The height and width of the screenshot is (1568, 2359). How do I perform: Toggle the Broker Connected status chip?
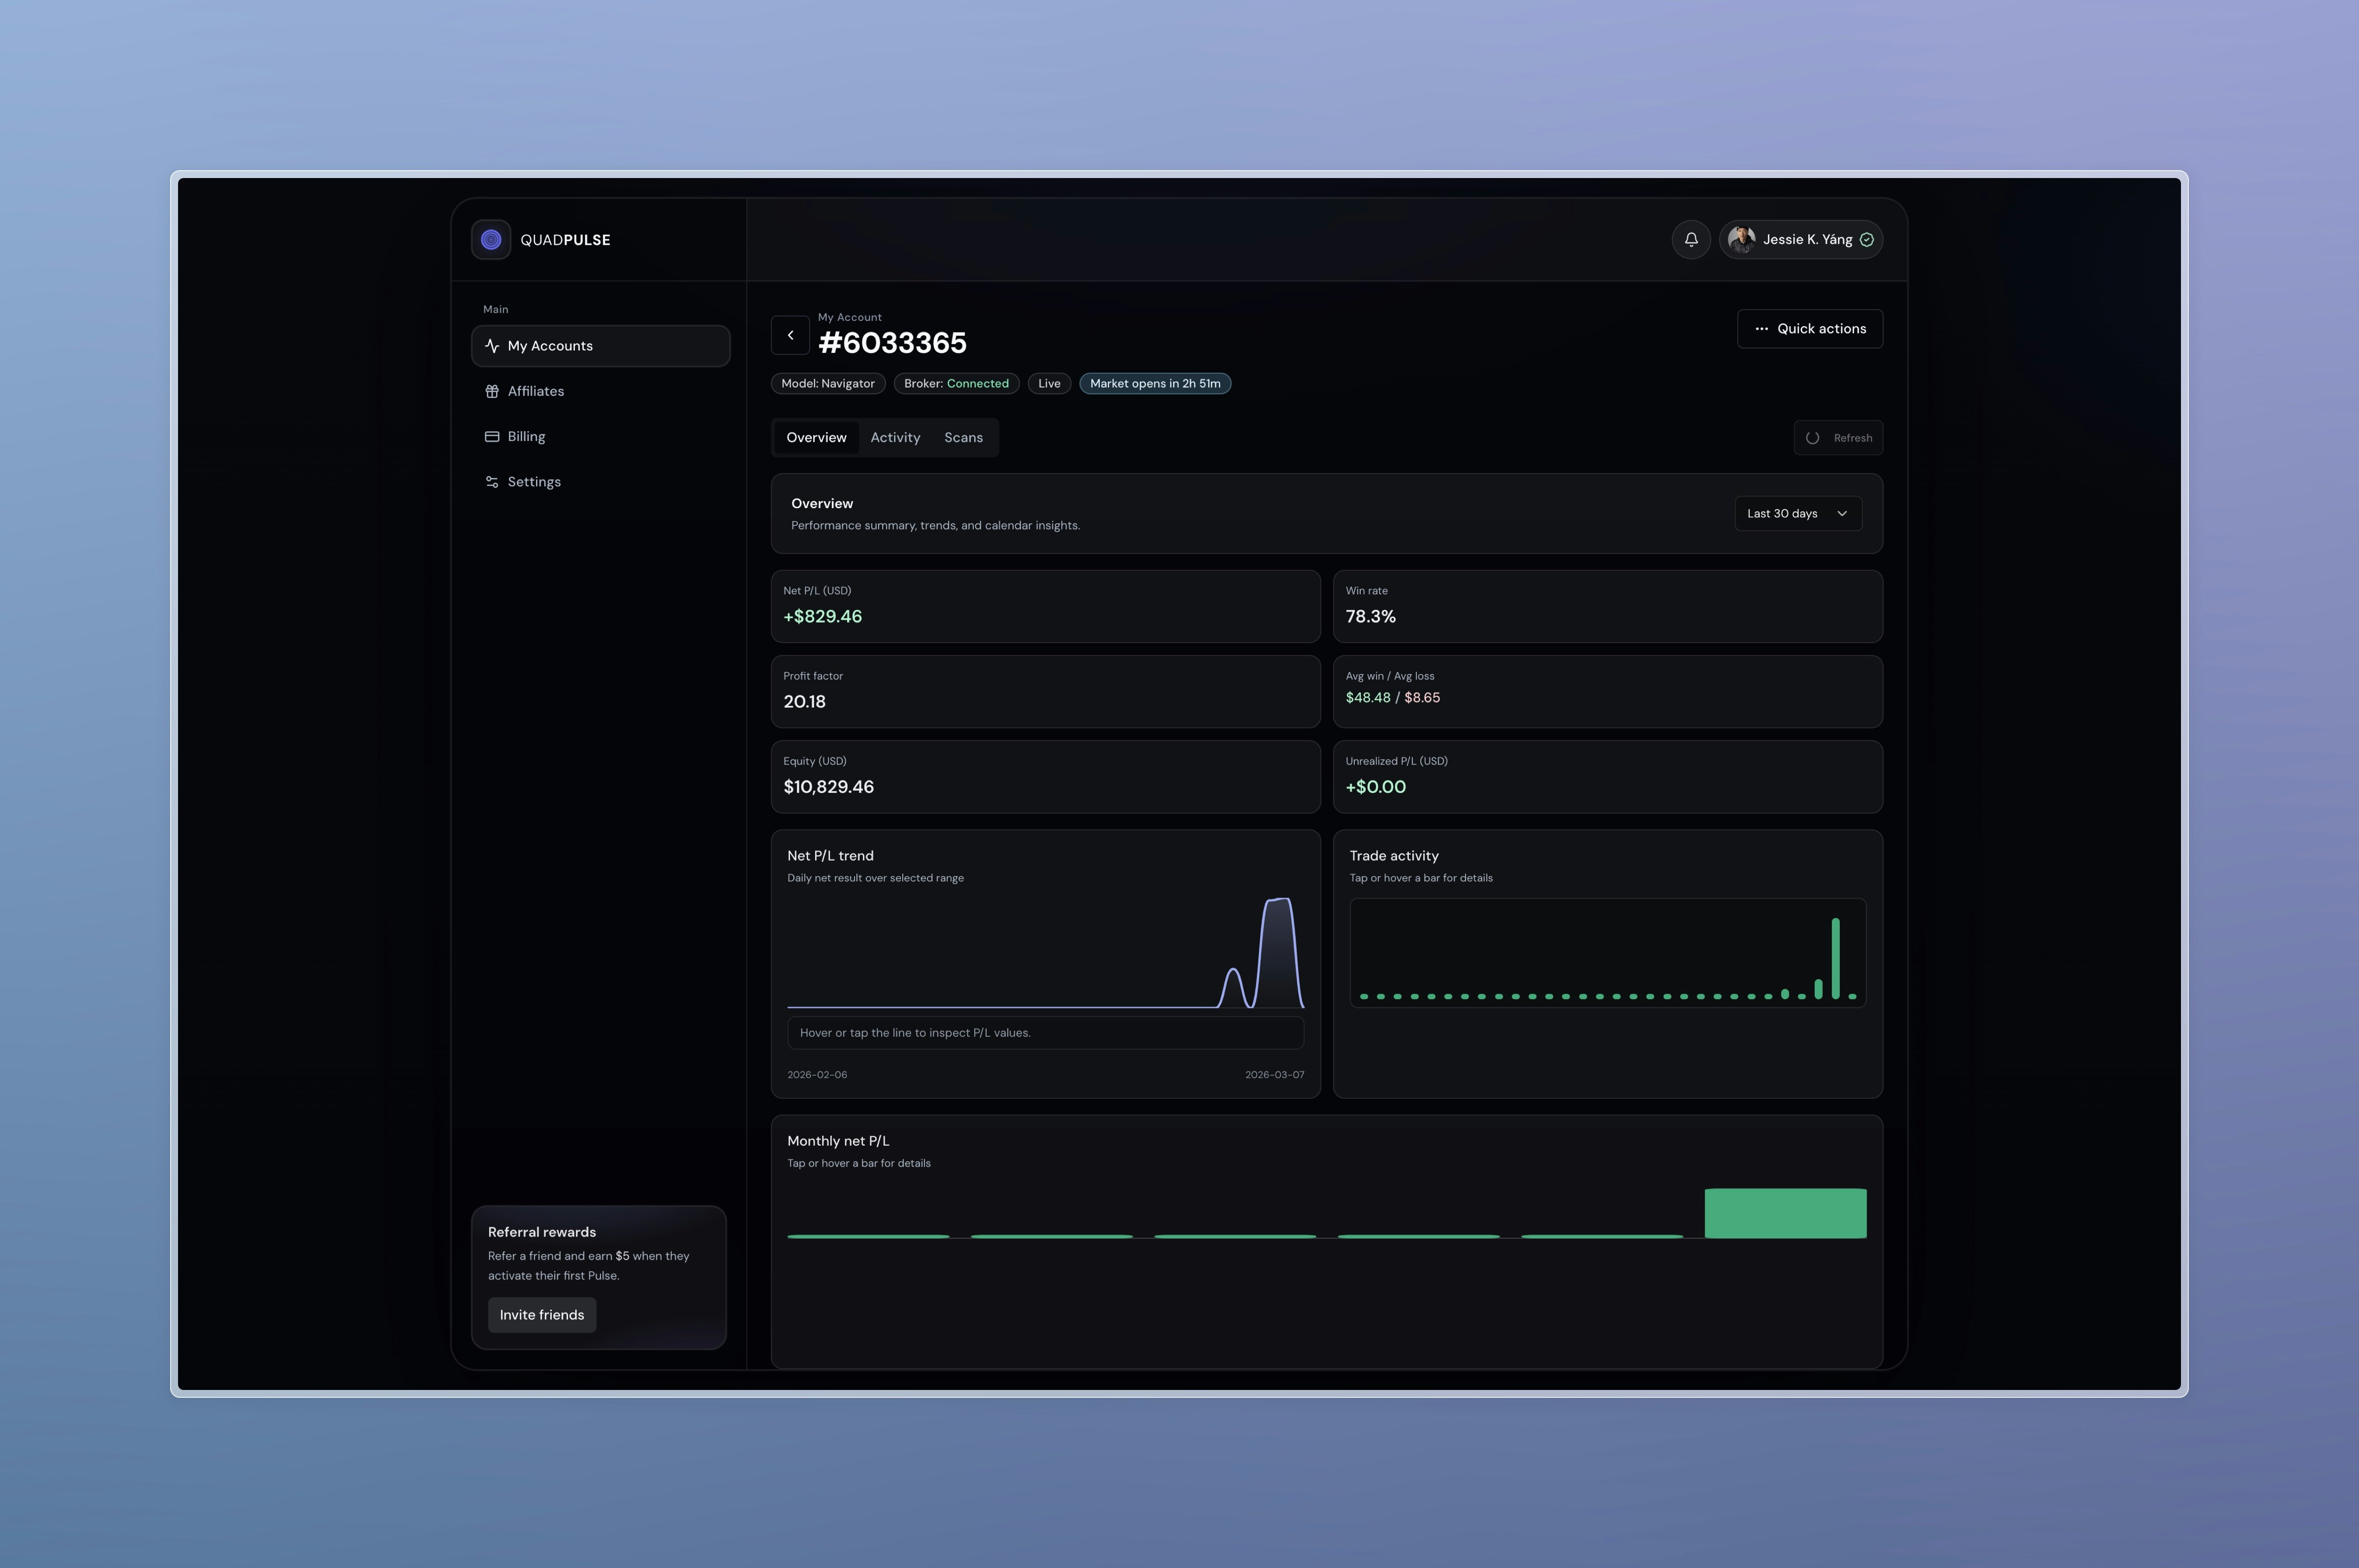[x=956, y=383]
